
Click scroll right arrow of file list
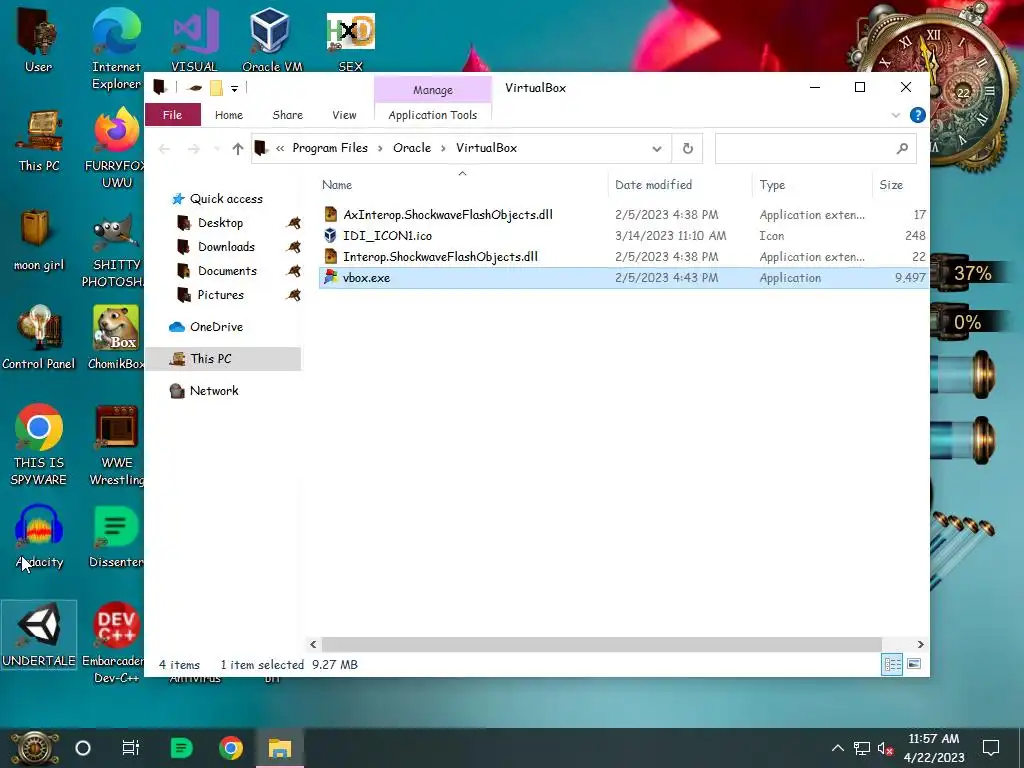(x=920, y=645)
